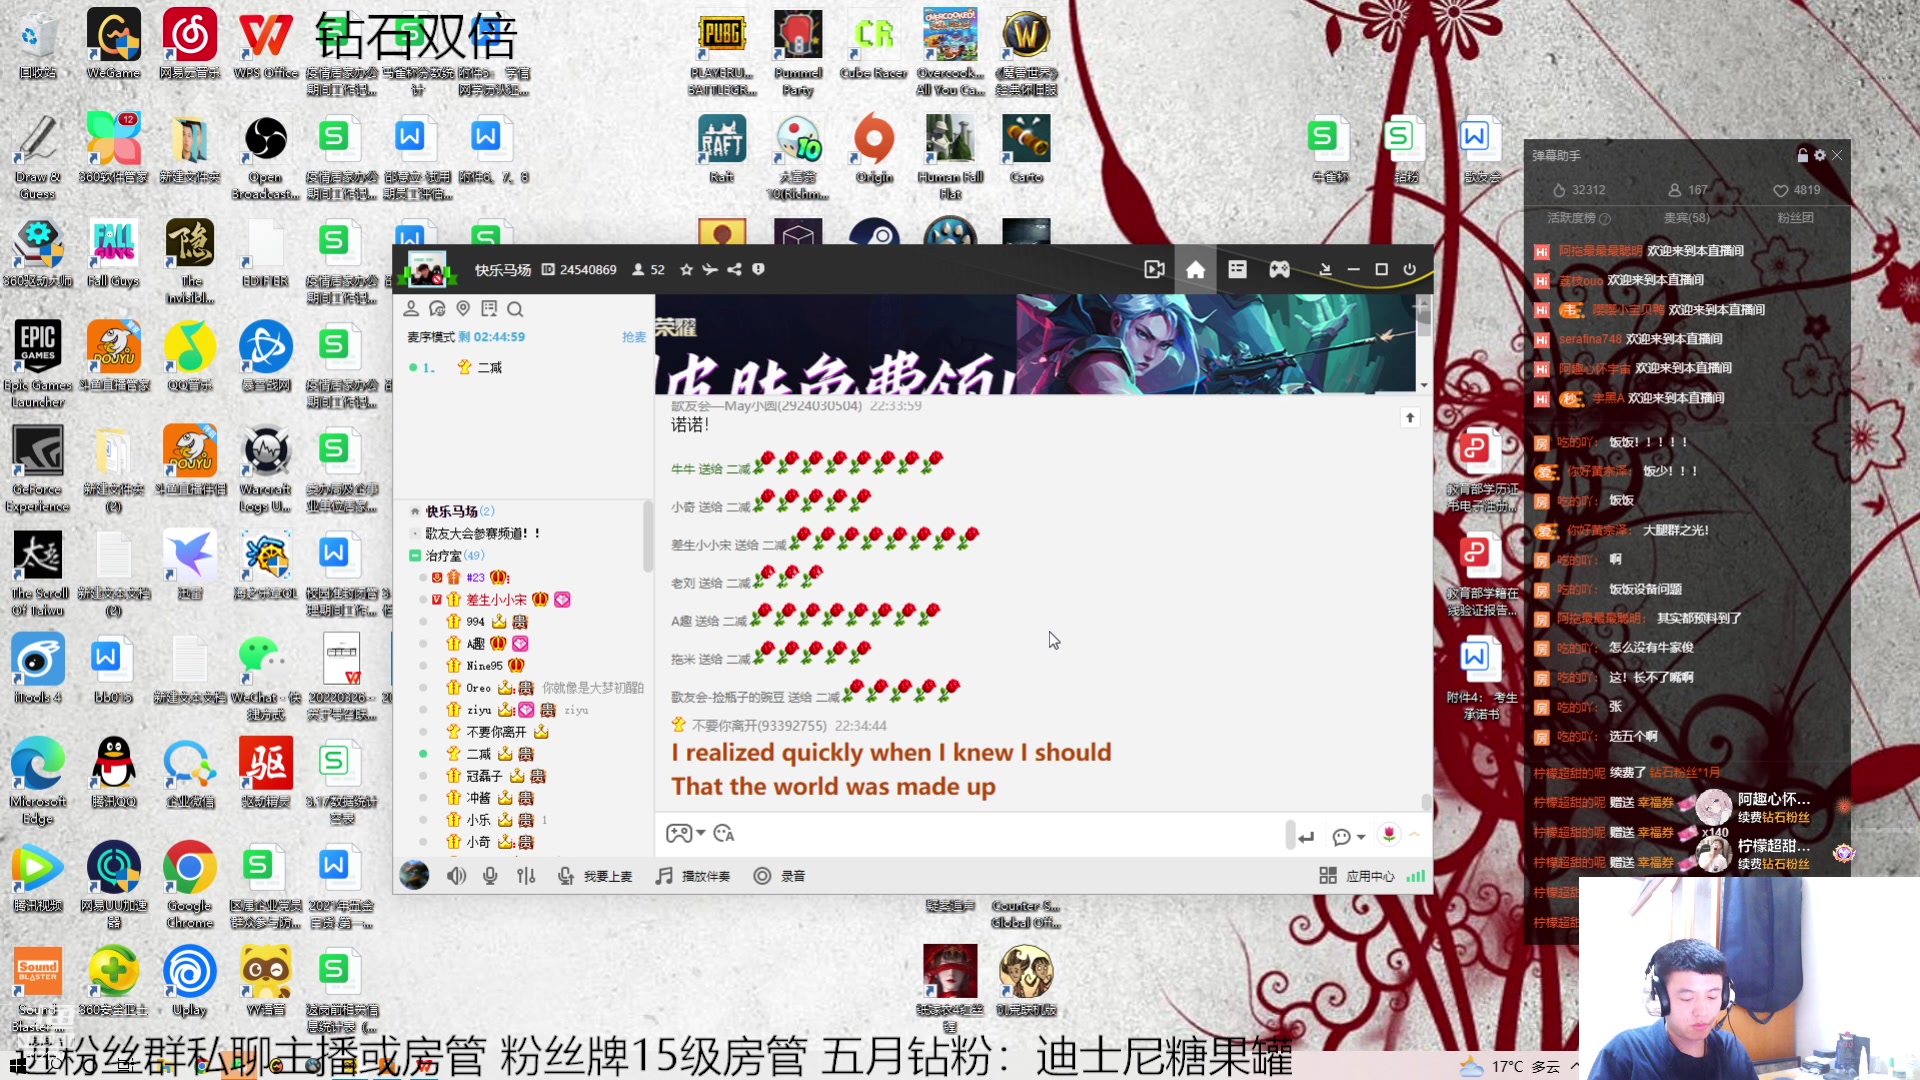Open PUBG desktop shortcut
Screen dimensions: 1920x1080
(721, 54)
